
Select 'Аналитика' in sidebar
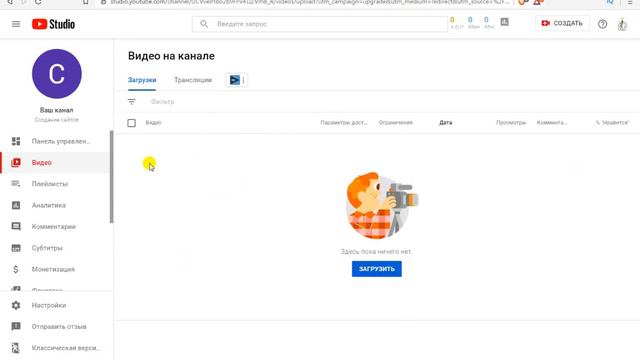(x=49, y=205)
